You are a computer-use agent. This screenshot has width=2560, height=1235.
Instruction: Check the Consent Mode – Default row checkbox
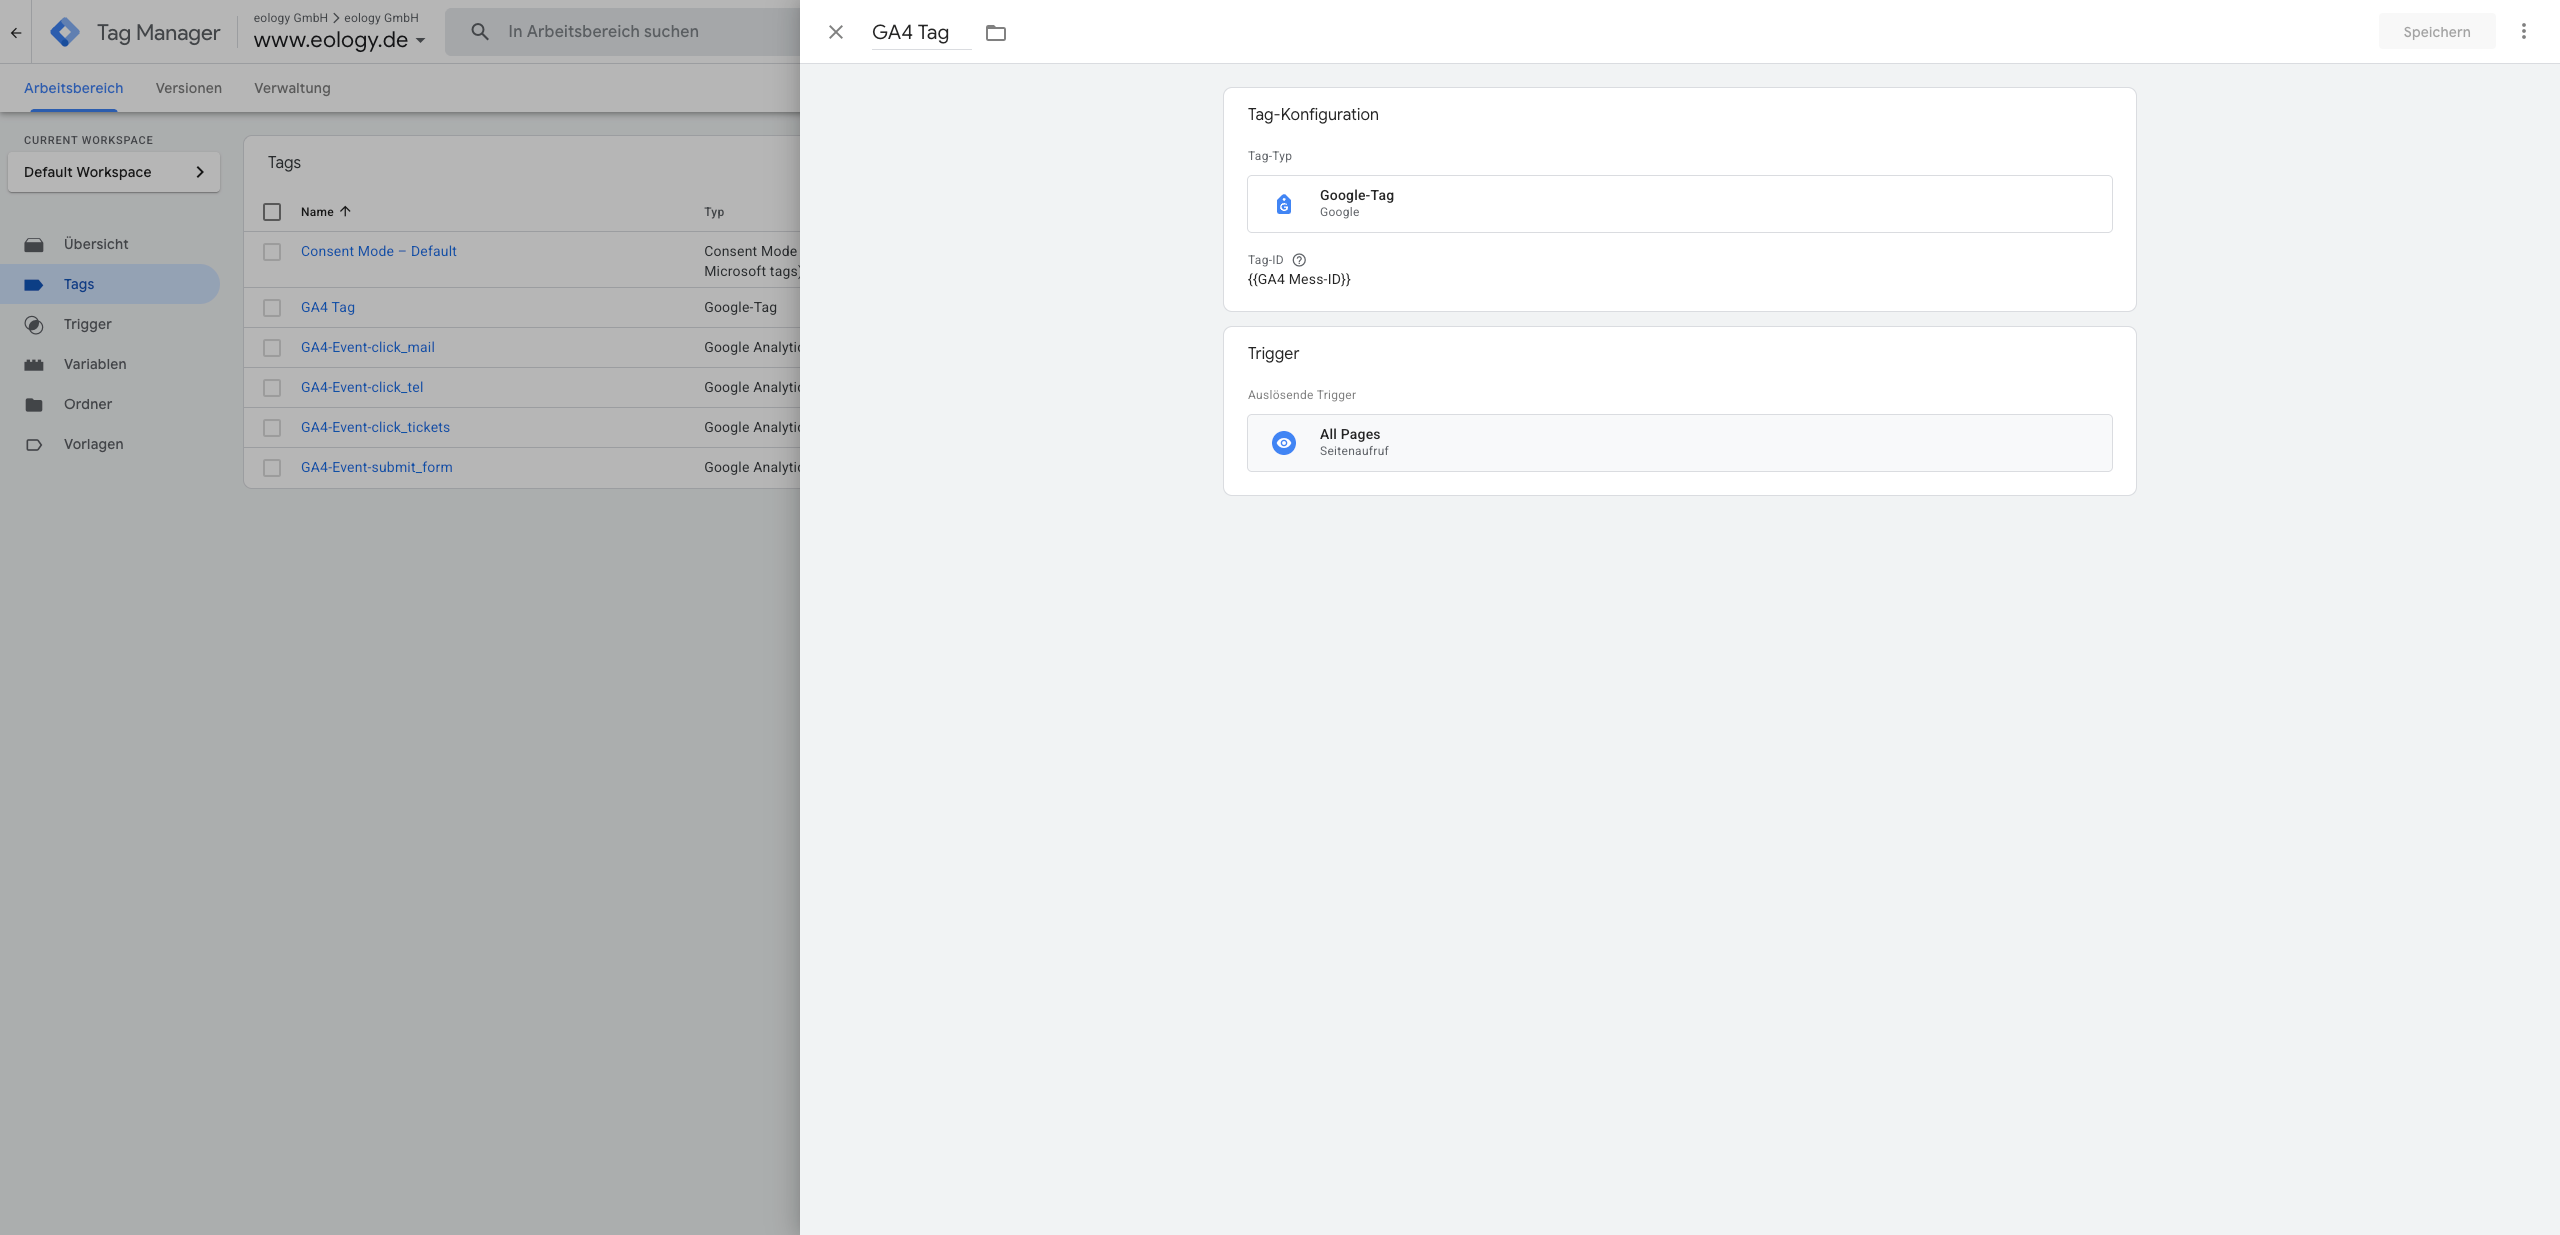(x=272, y=252)
